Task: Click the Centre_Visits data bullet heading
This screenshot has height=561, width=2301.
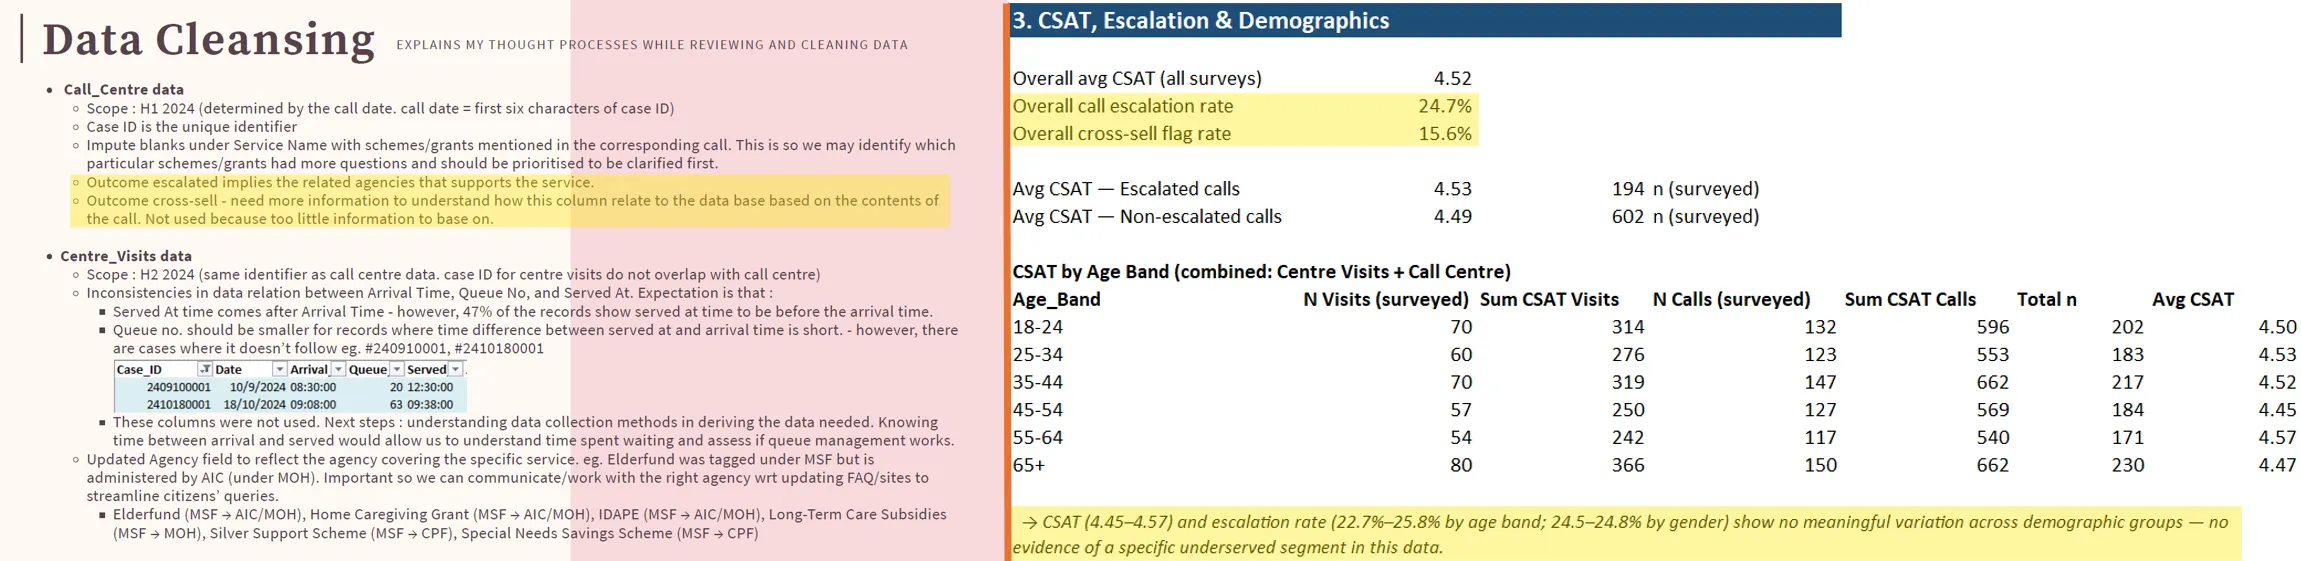Action: (x=126, y=256)
